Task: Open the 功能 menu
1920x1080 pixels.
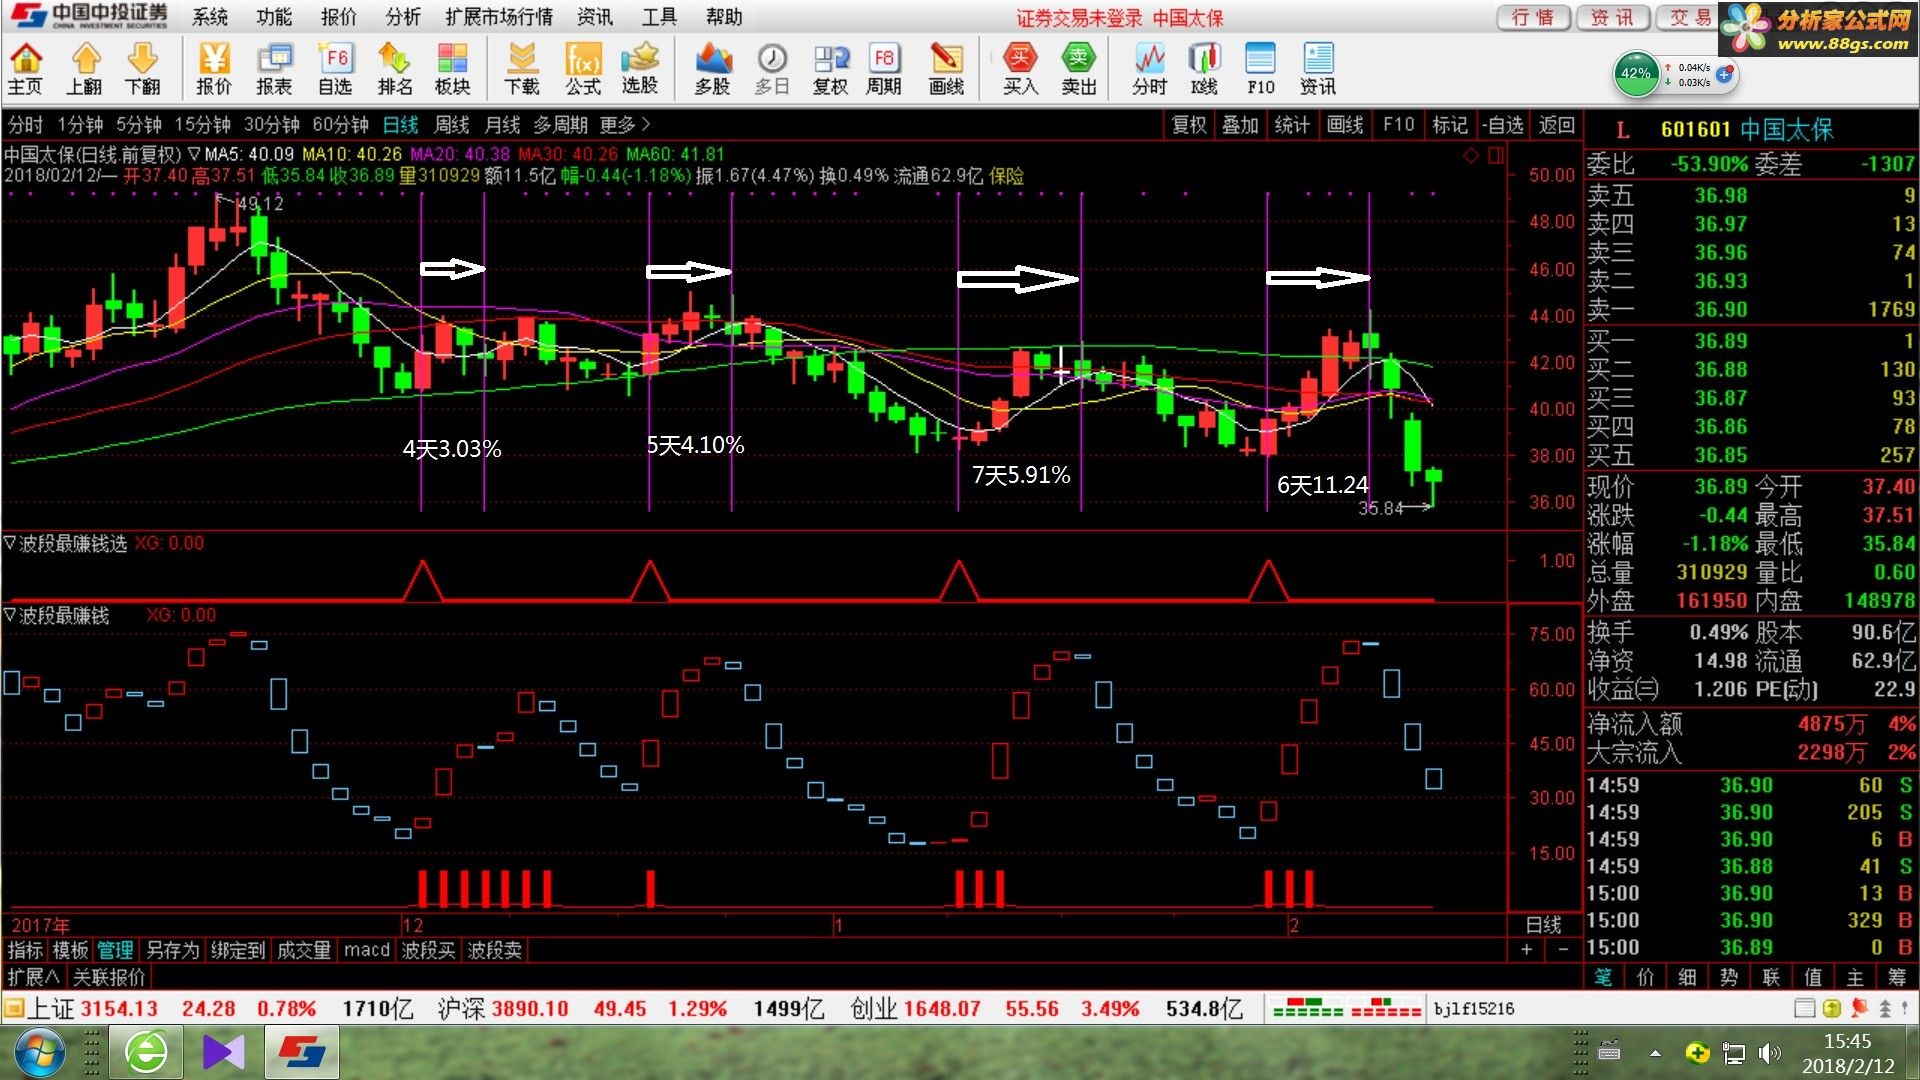Action: (274, 17)
